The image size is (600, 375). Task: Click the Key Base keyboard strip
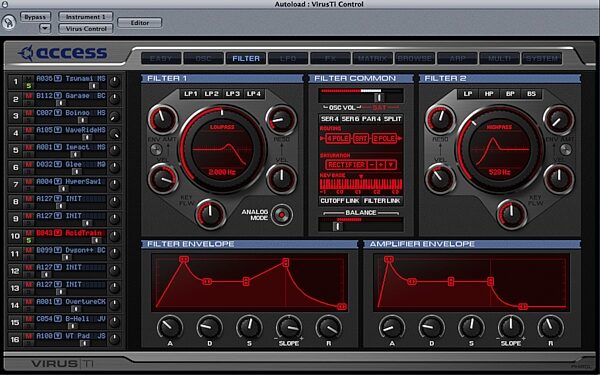[360, 184]
